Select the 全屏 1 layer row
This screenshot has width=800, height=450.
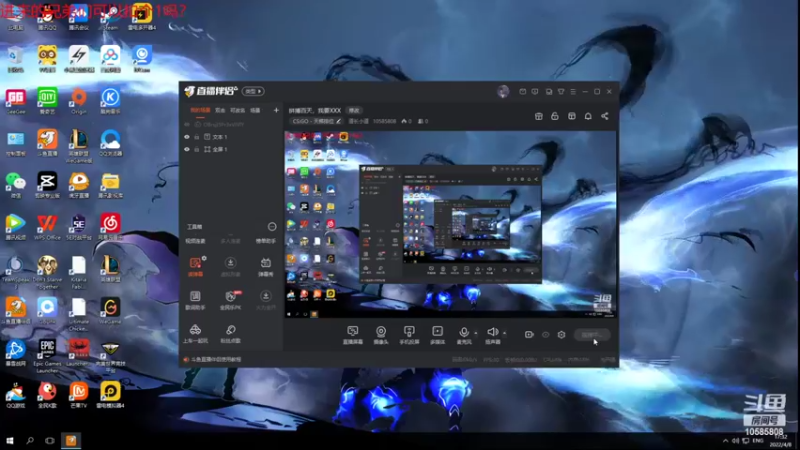pos(231,149)
